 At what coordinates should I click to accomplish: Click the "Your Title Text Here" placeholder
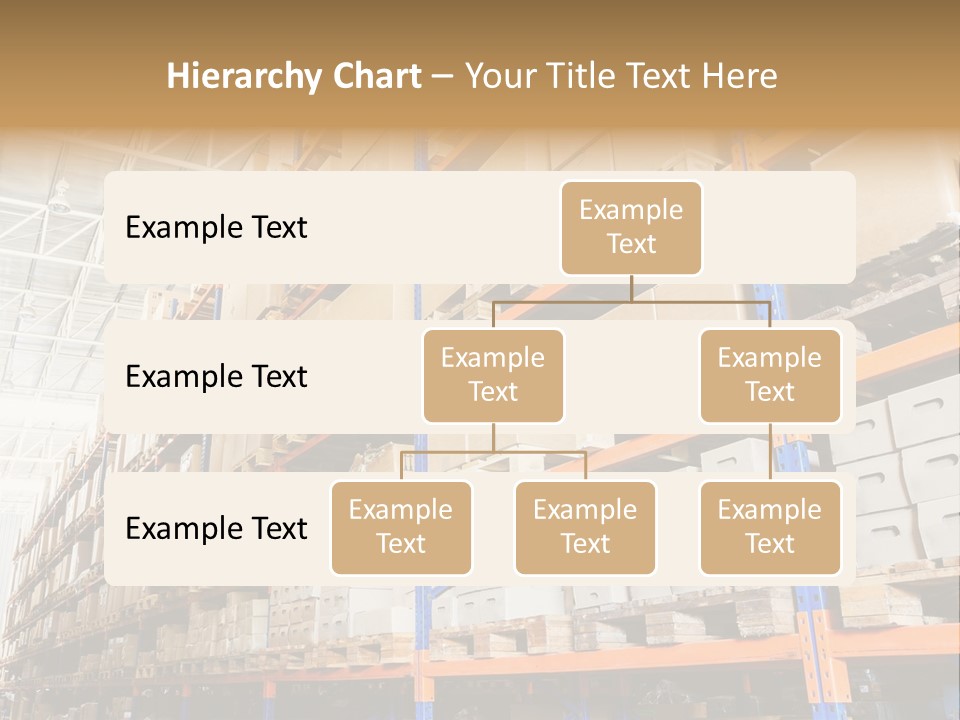coord(621,76)
